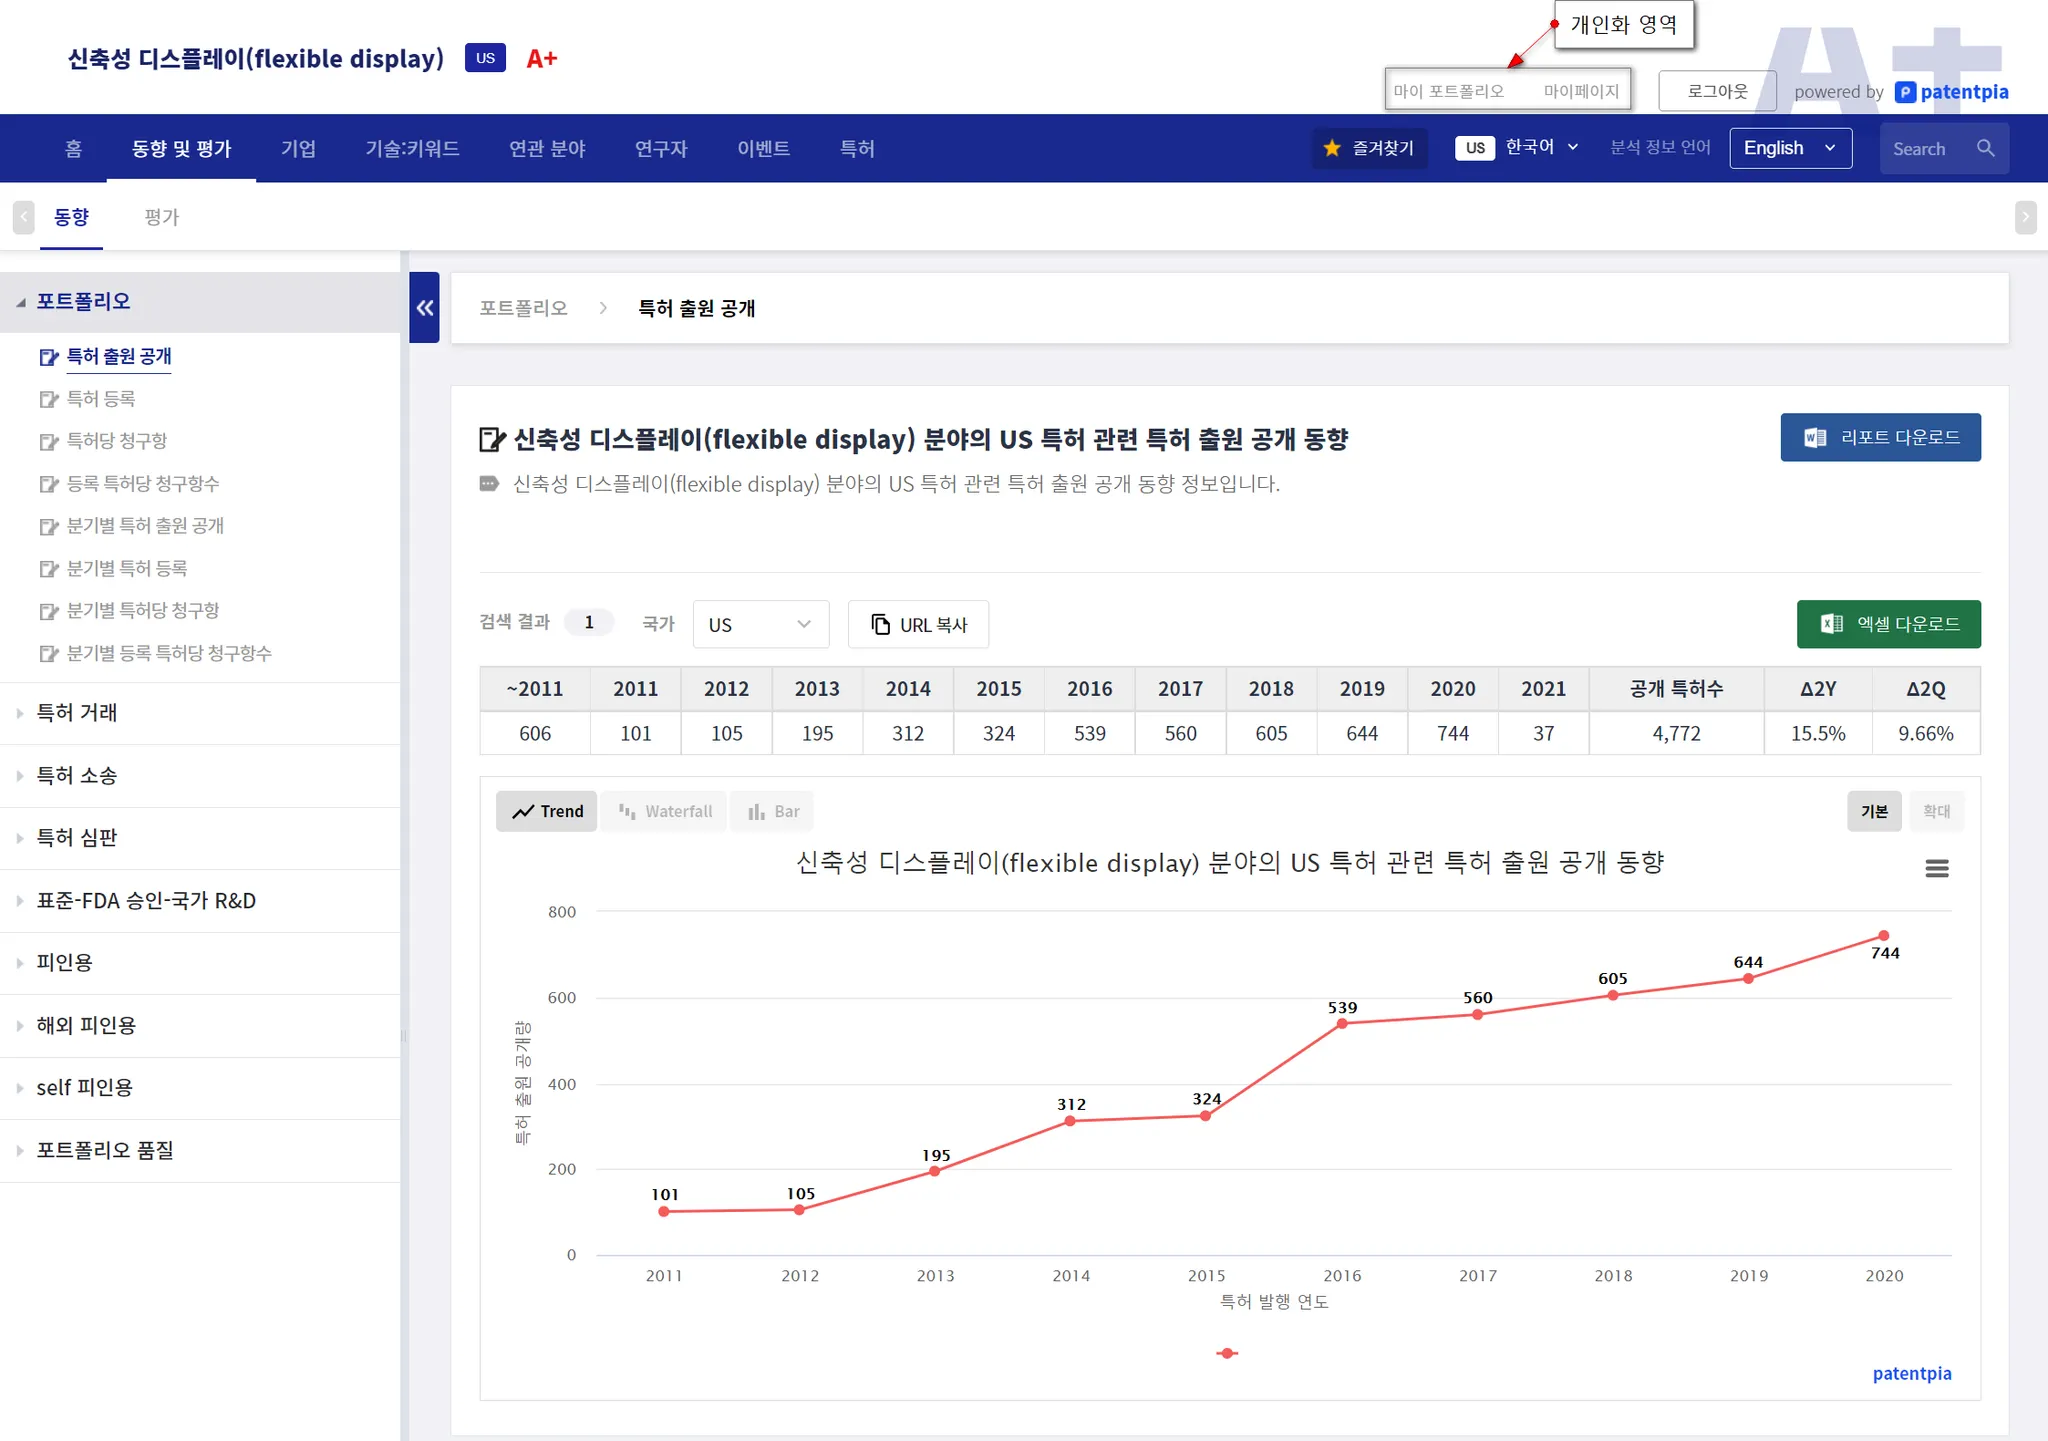Click the star favorites icon
This screenshot has width=2048, height=1441.
point(1332,148)
